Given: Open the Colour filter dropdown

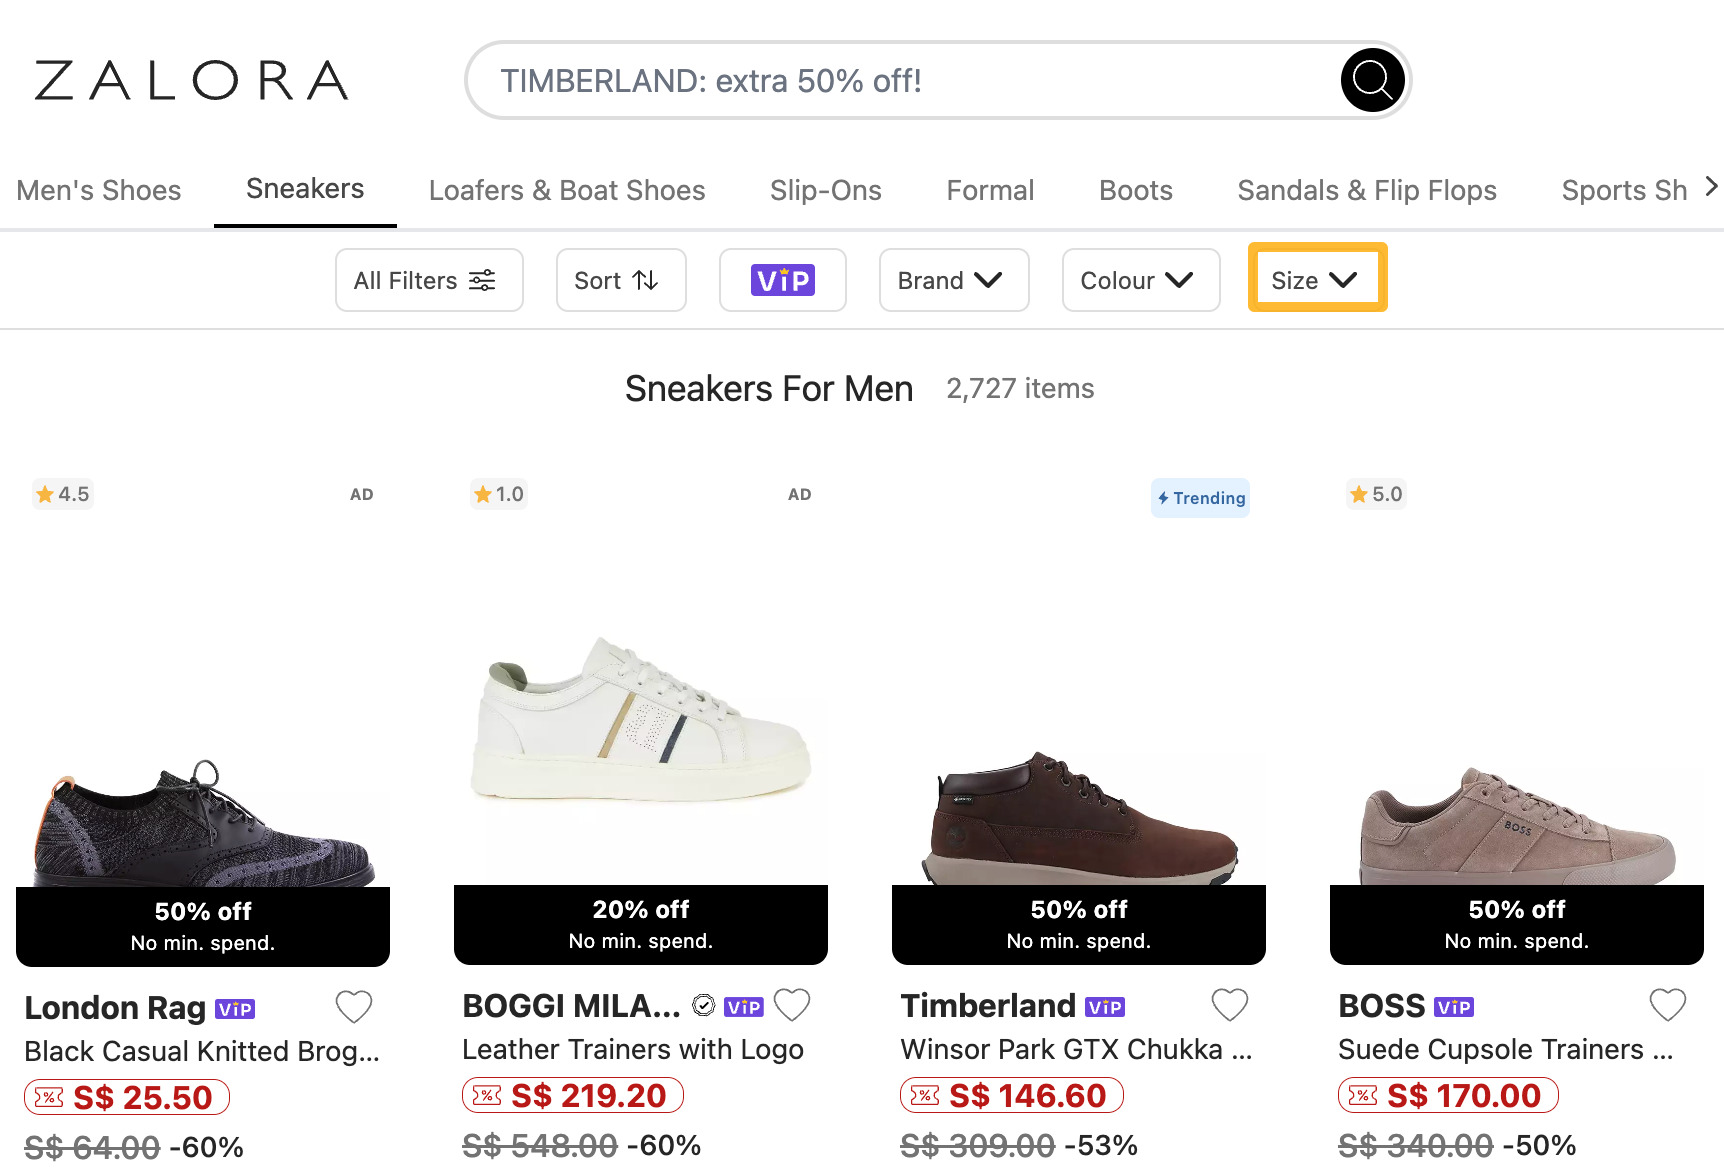Looking at the screenshot, I should [x=1140, y=280].
